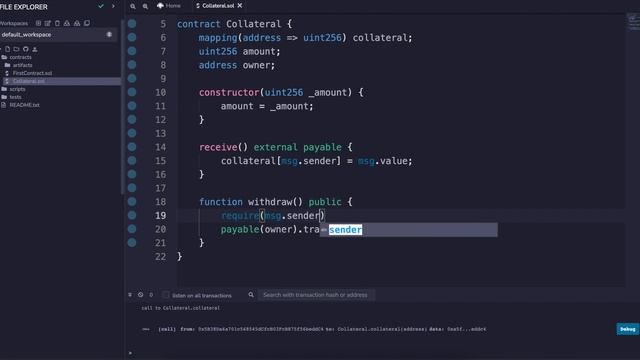Click the terminal search magnifier icon
The height and width of the screenshot is (360, 640).
[251, 295]
